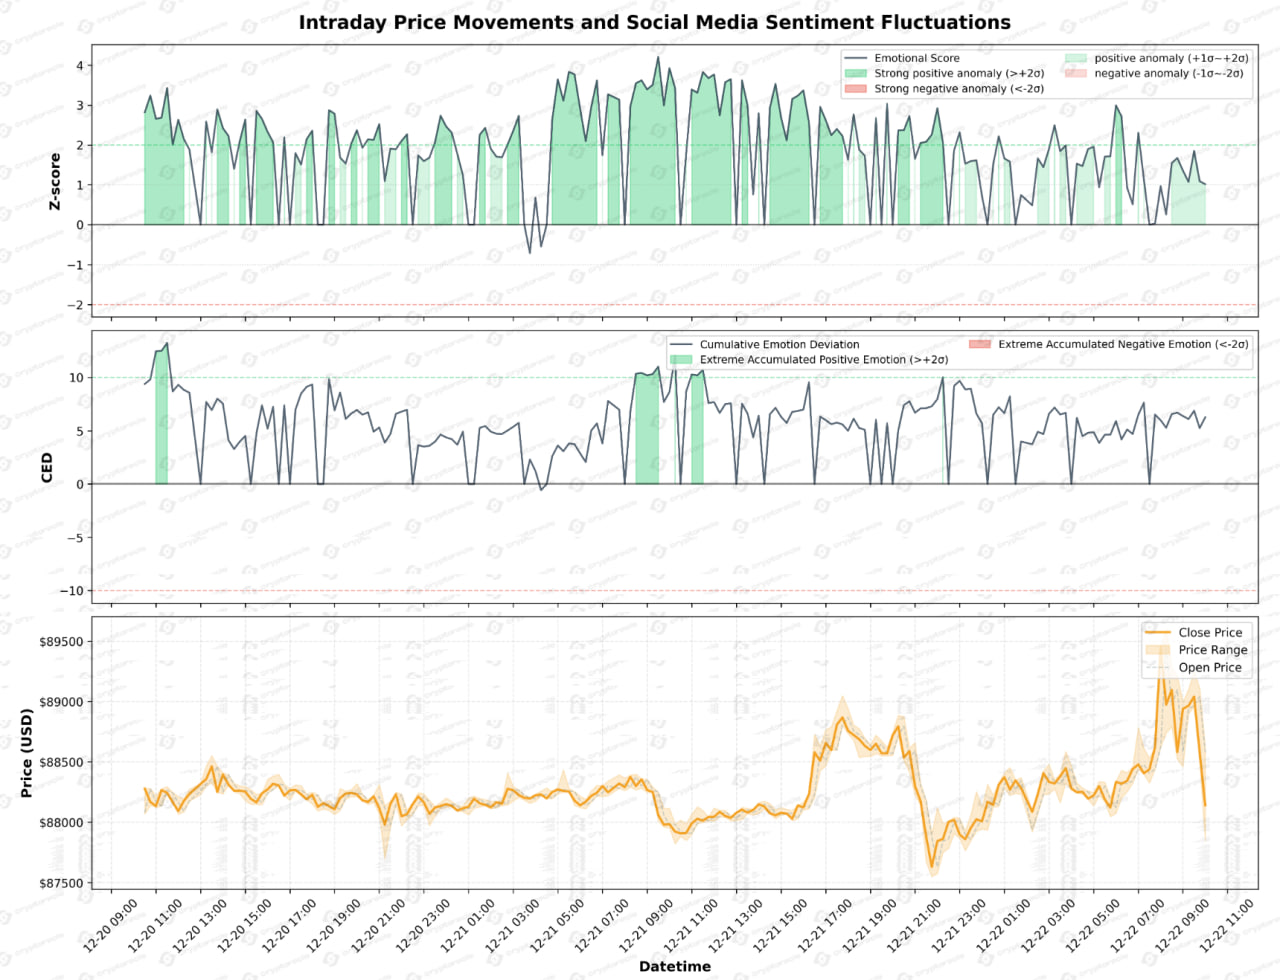Select the light red negative anomaly swatch
1280x980 pixels.
tap(1076, 73)
